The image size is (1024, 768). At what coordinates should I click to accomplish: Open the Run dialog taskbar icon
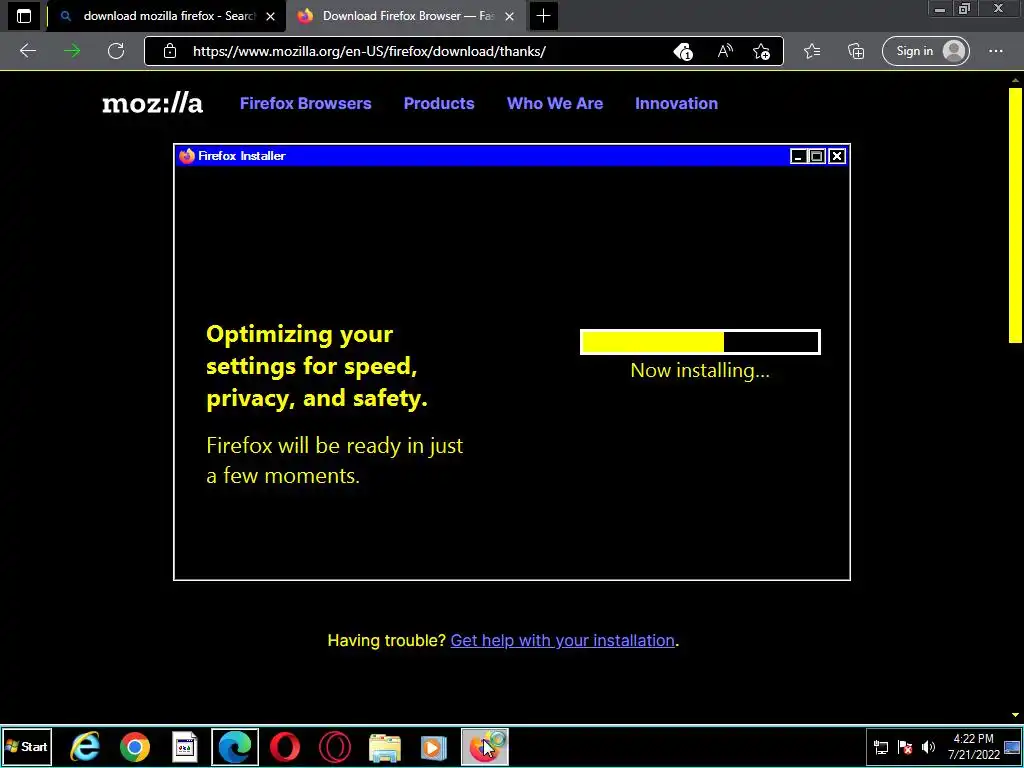(185, 747)
